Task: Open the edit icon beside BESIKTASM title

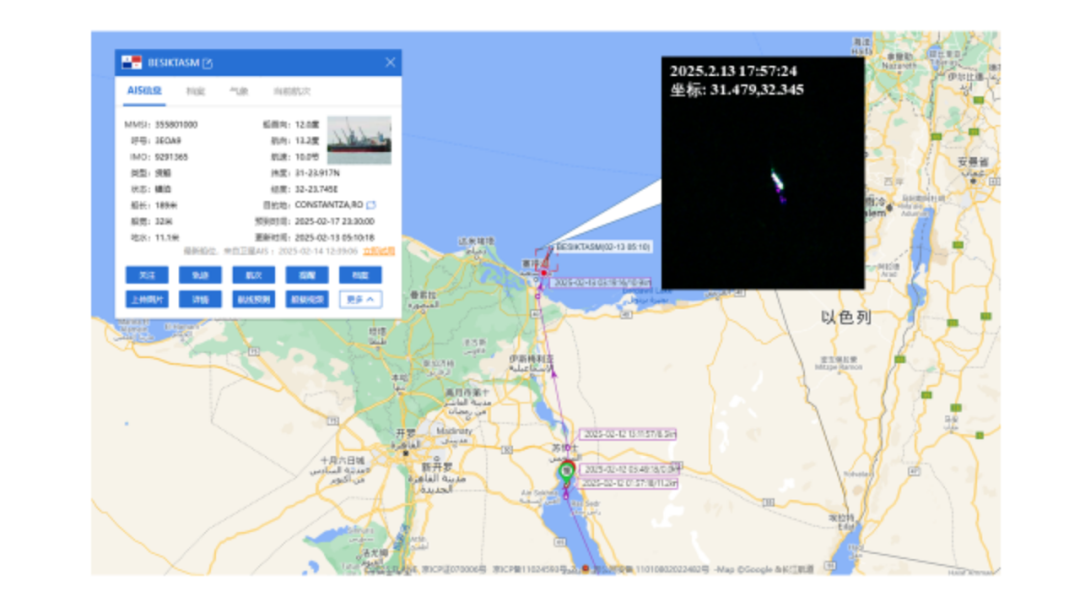Action: (207, 63)
